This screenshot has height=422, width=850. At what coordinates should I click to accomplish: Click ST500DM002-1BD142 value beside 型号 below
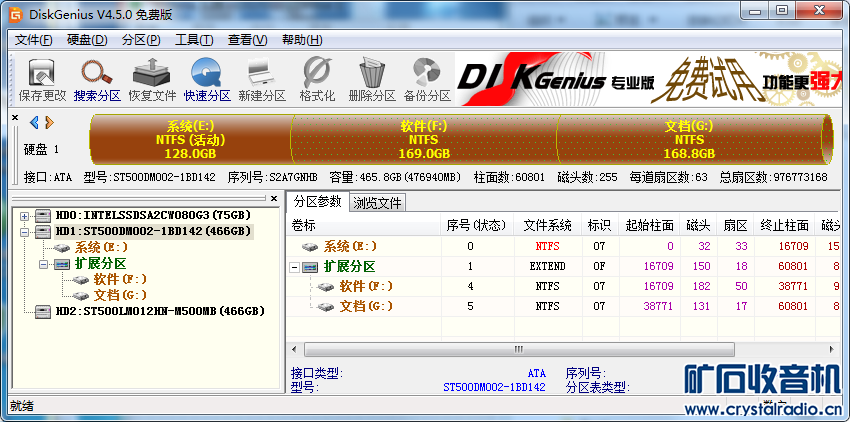tap(494, 387)
